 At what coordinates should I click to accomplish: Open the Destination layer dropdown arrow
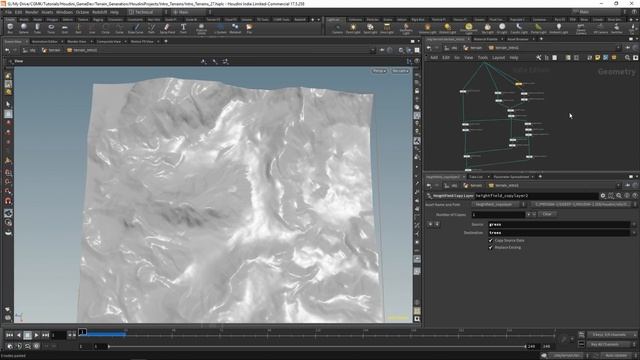[634, 233]
